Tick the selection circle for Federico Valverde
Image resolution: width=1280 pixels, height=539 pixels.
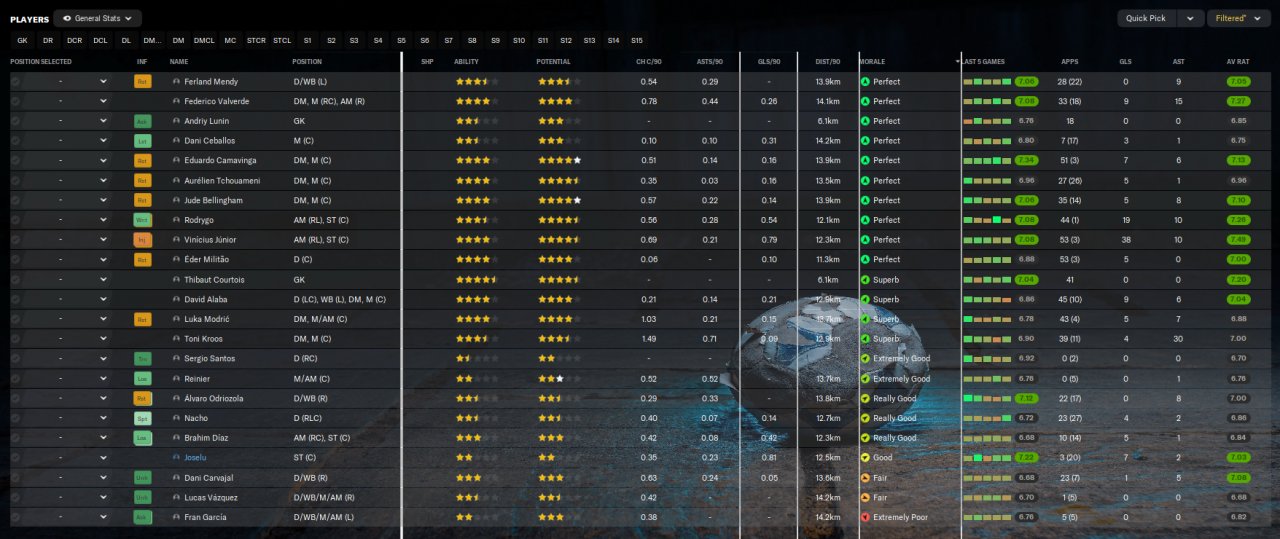[x=15, y=101]
